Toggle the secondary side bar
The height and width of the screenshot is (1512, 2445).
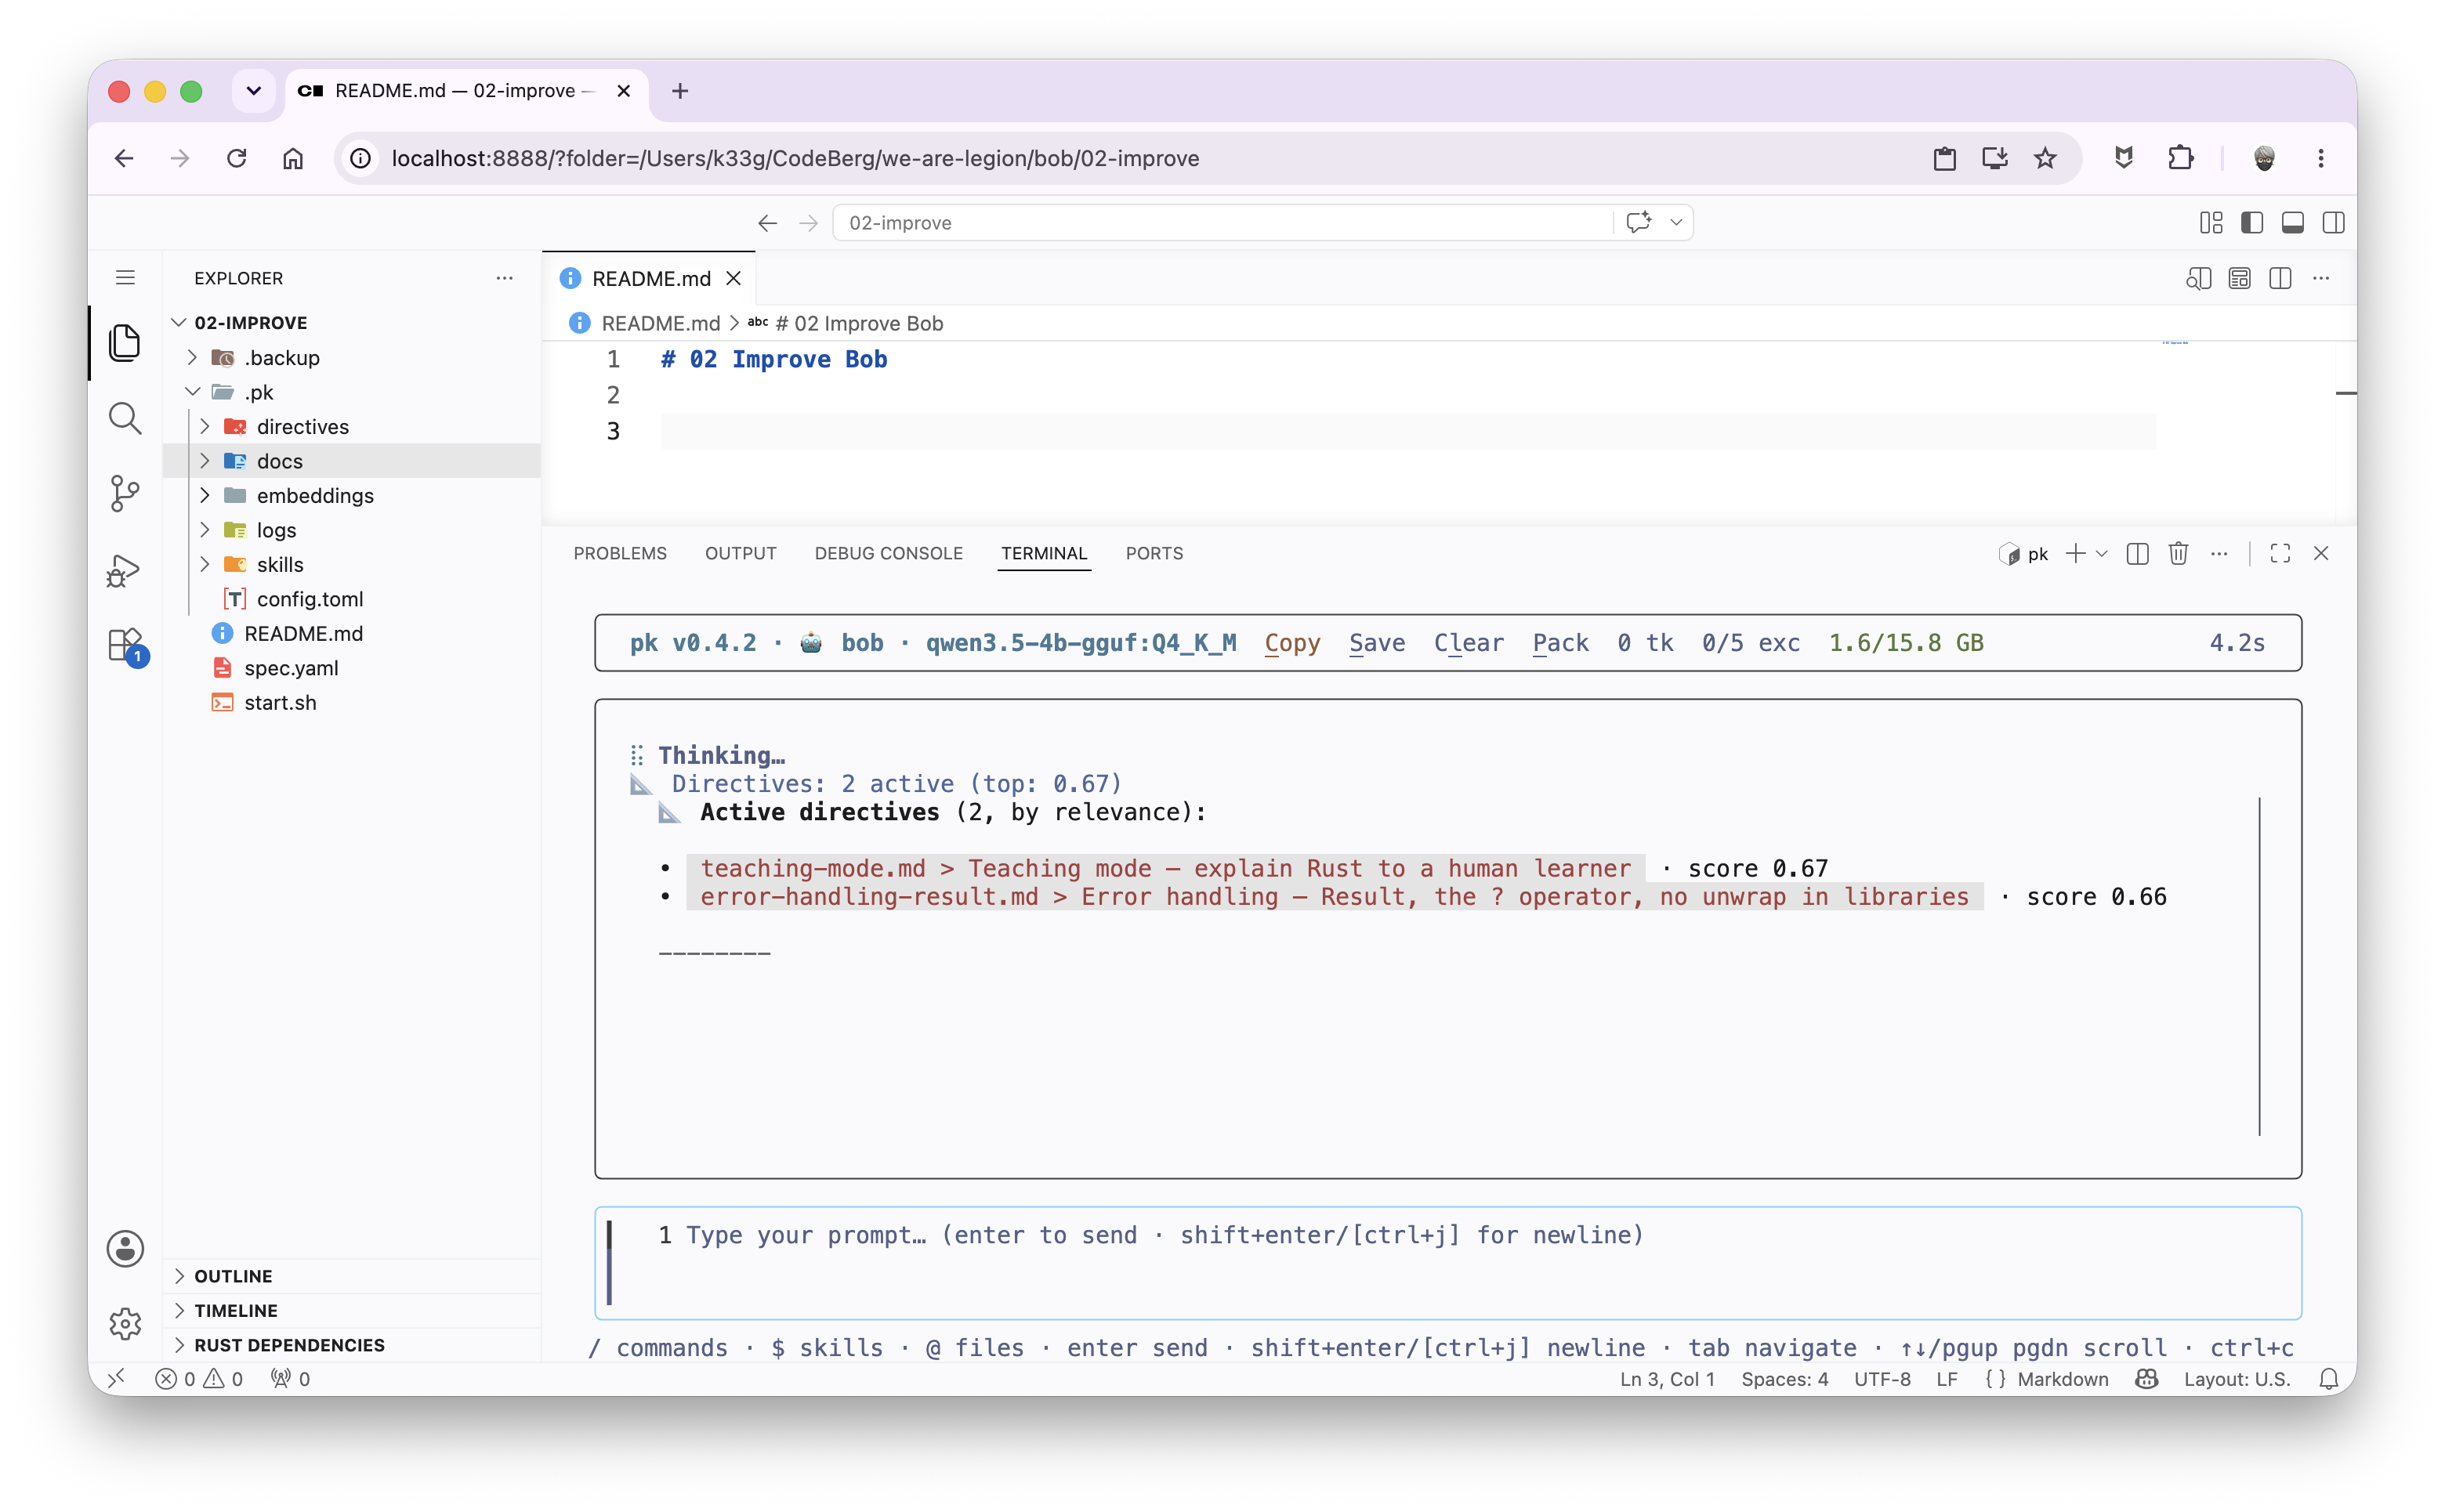click(2333, 222)
